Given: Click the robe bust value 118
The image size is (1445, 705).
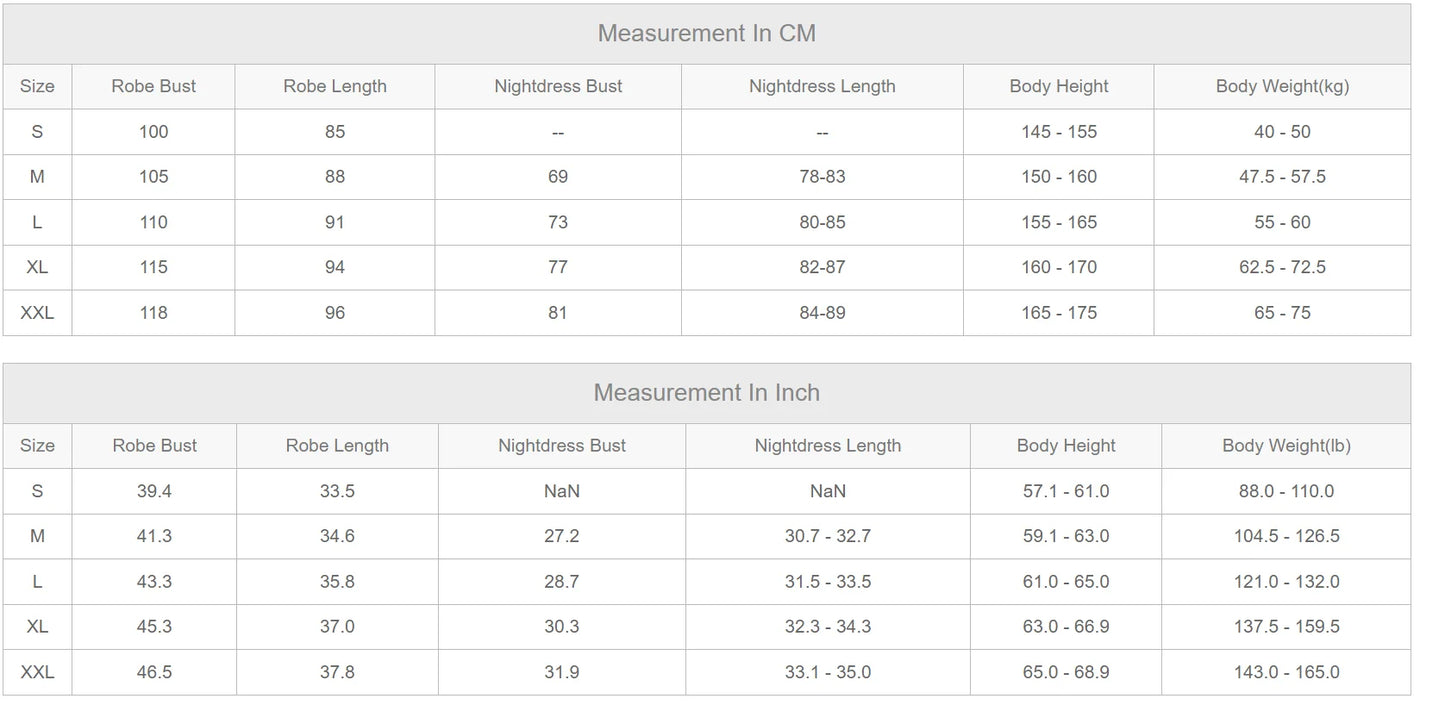Looking at the screenshot, I should click(153, 313).
